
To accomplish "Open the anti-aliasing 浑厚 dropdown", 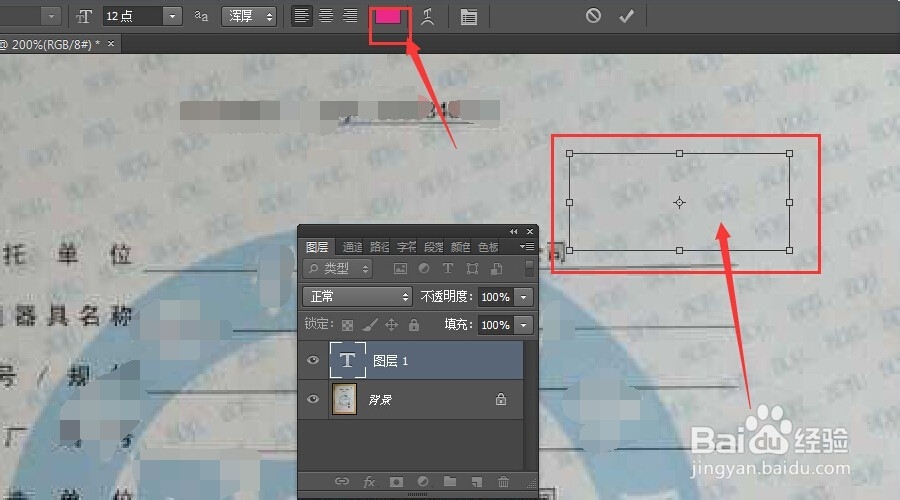I will pos(249,16).
